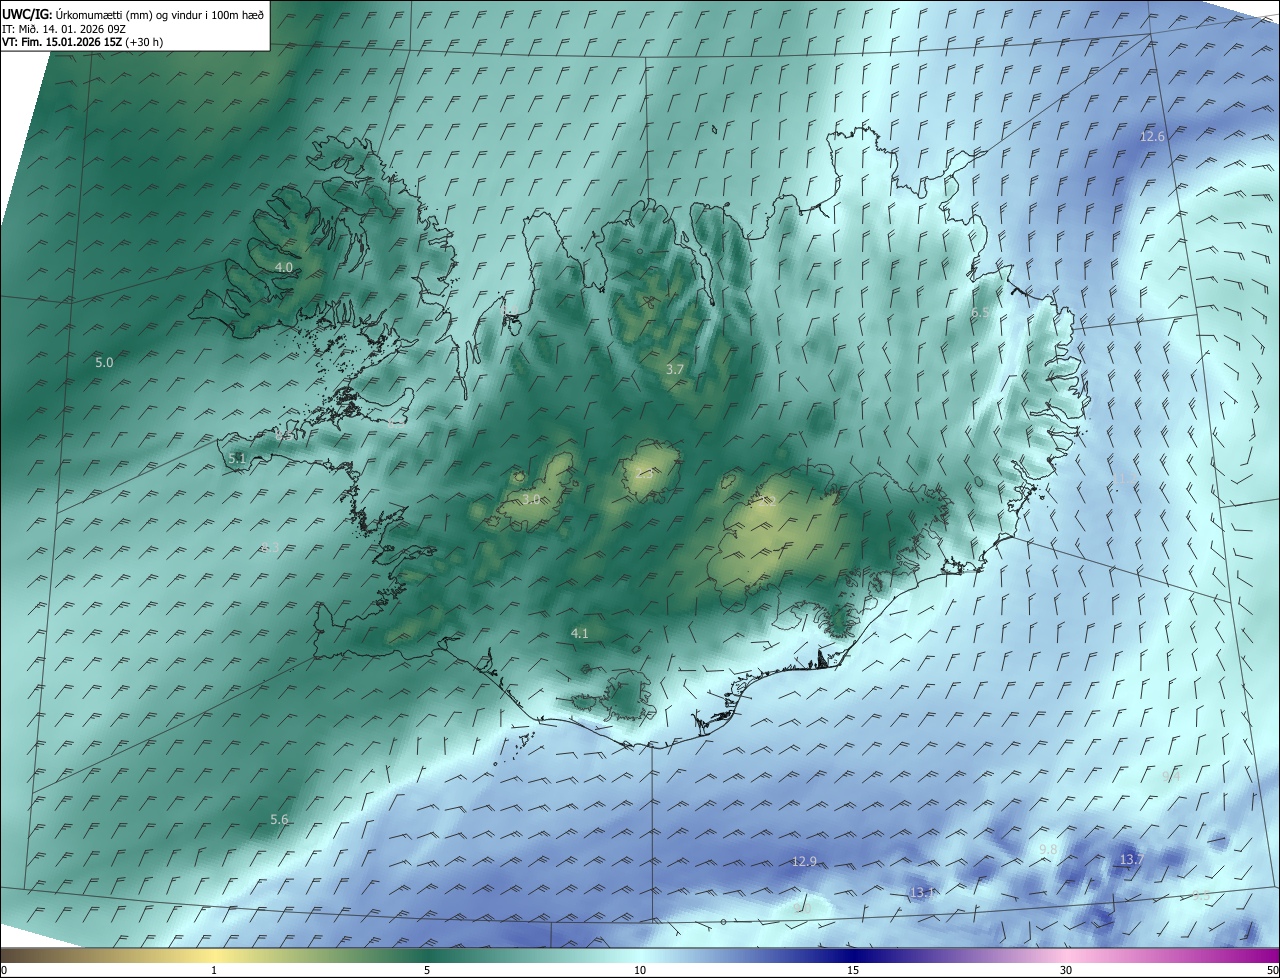Click the 3.0 value label on the glacier

click(x=531, y=499)
